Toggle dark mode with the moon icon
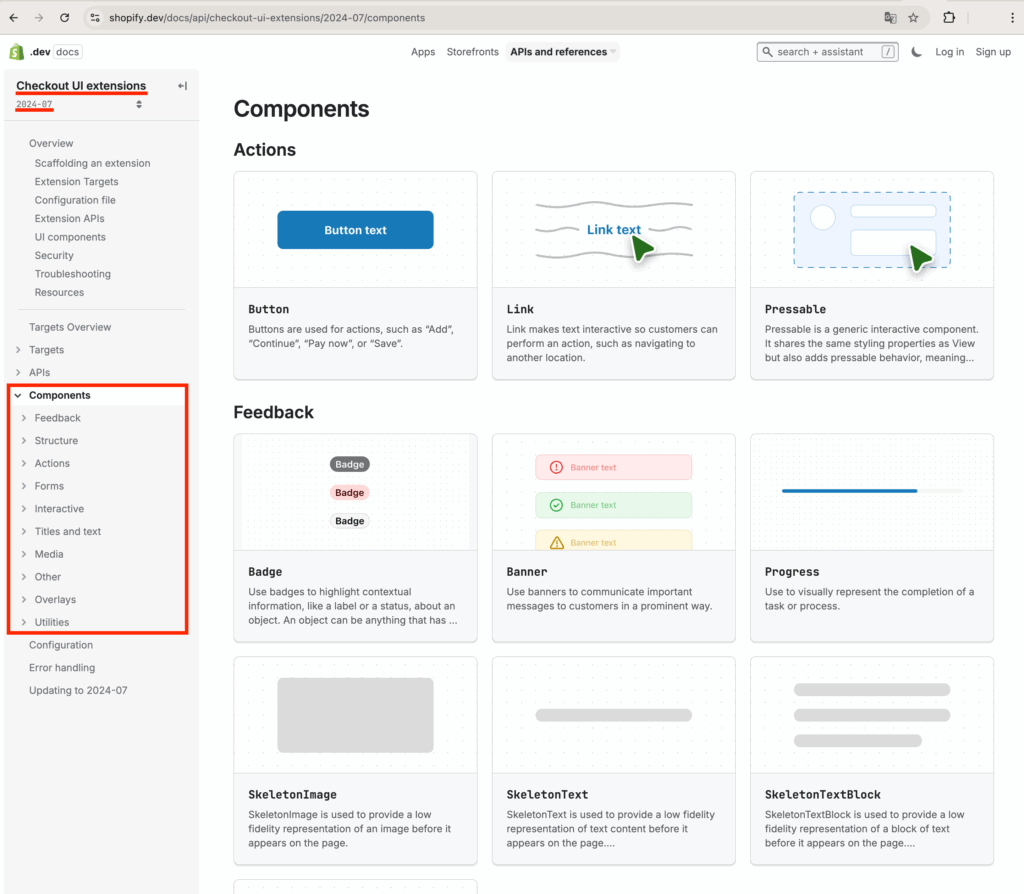The width and height of the screenshot is (1024, 894). (x=917, y=52)
